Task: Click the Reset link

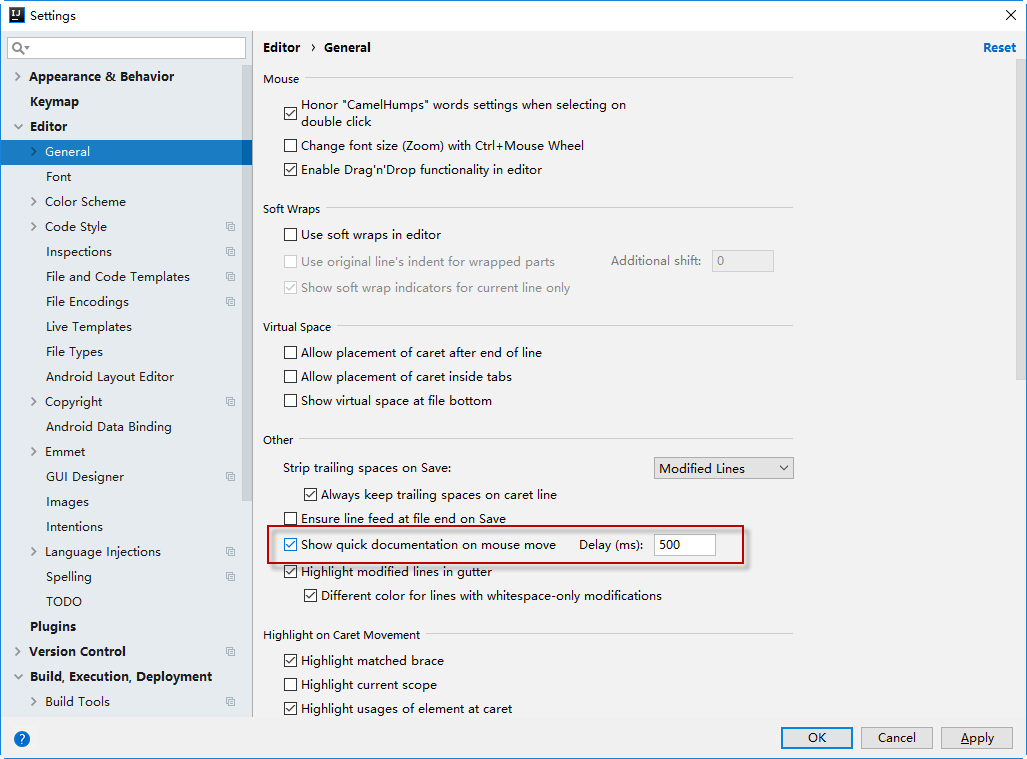Action: pyautogui.click(x=999, y=48)
